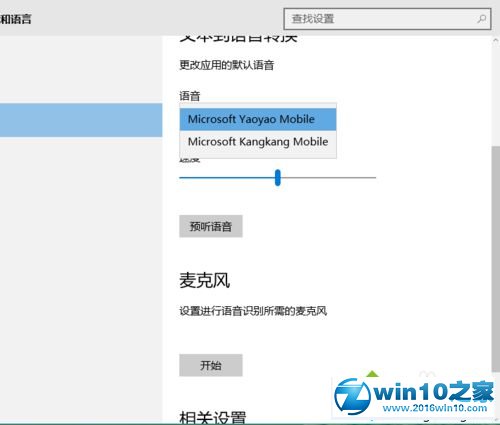Click the win10之家 globe logo icon
Viewport: 500px width, 425px height.
point(352,396)
